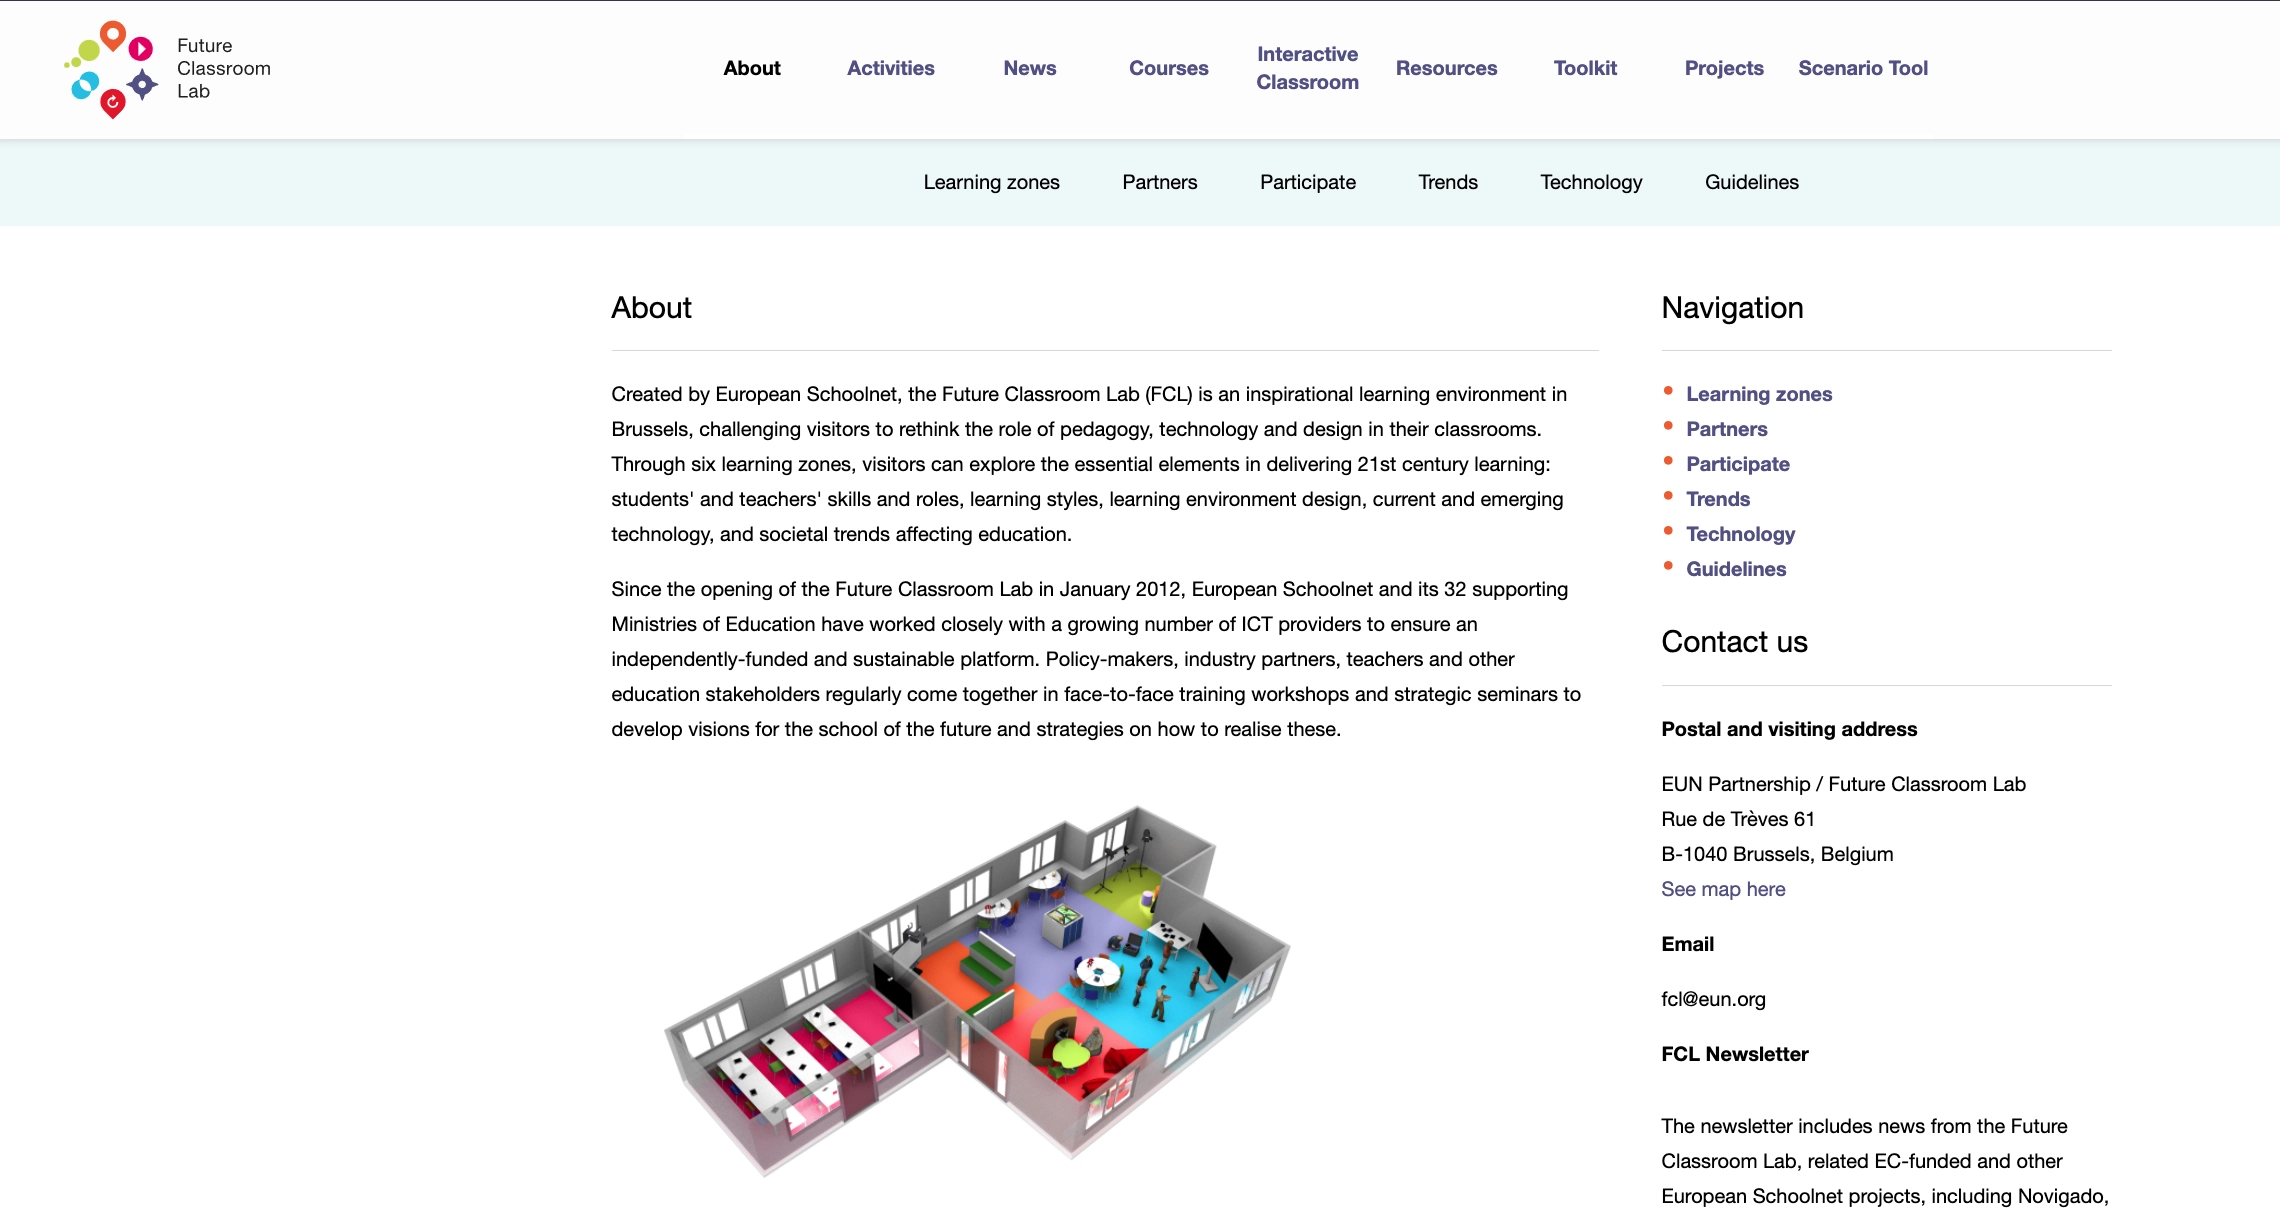Open Trends in the sub-navigation bar
The image size is (2280, 1218).
[1447, 182]
